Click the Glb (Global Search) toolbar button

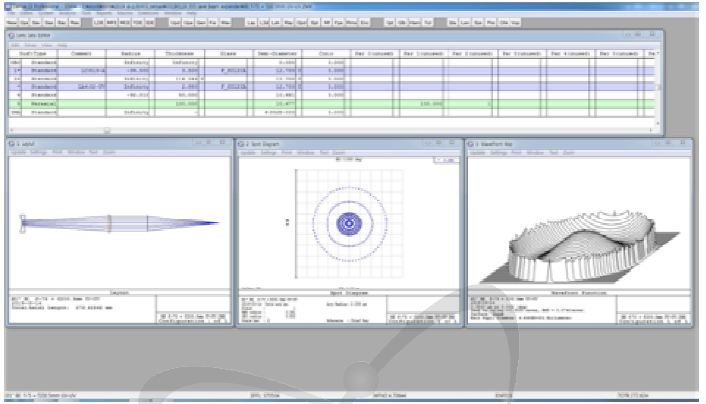point(402,22)
